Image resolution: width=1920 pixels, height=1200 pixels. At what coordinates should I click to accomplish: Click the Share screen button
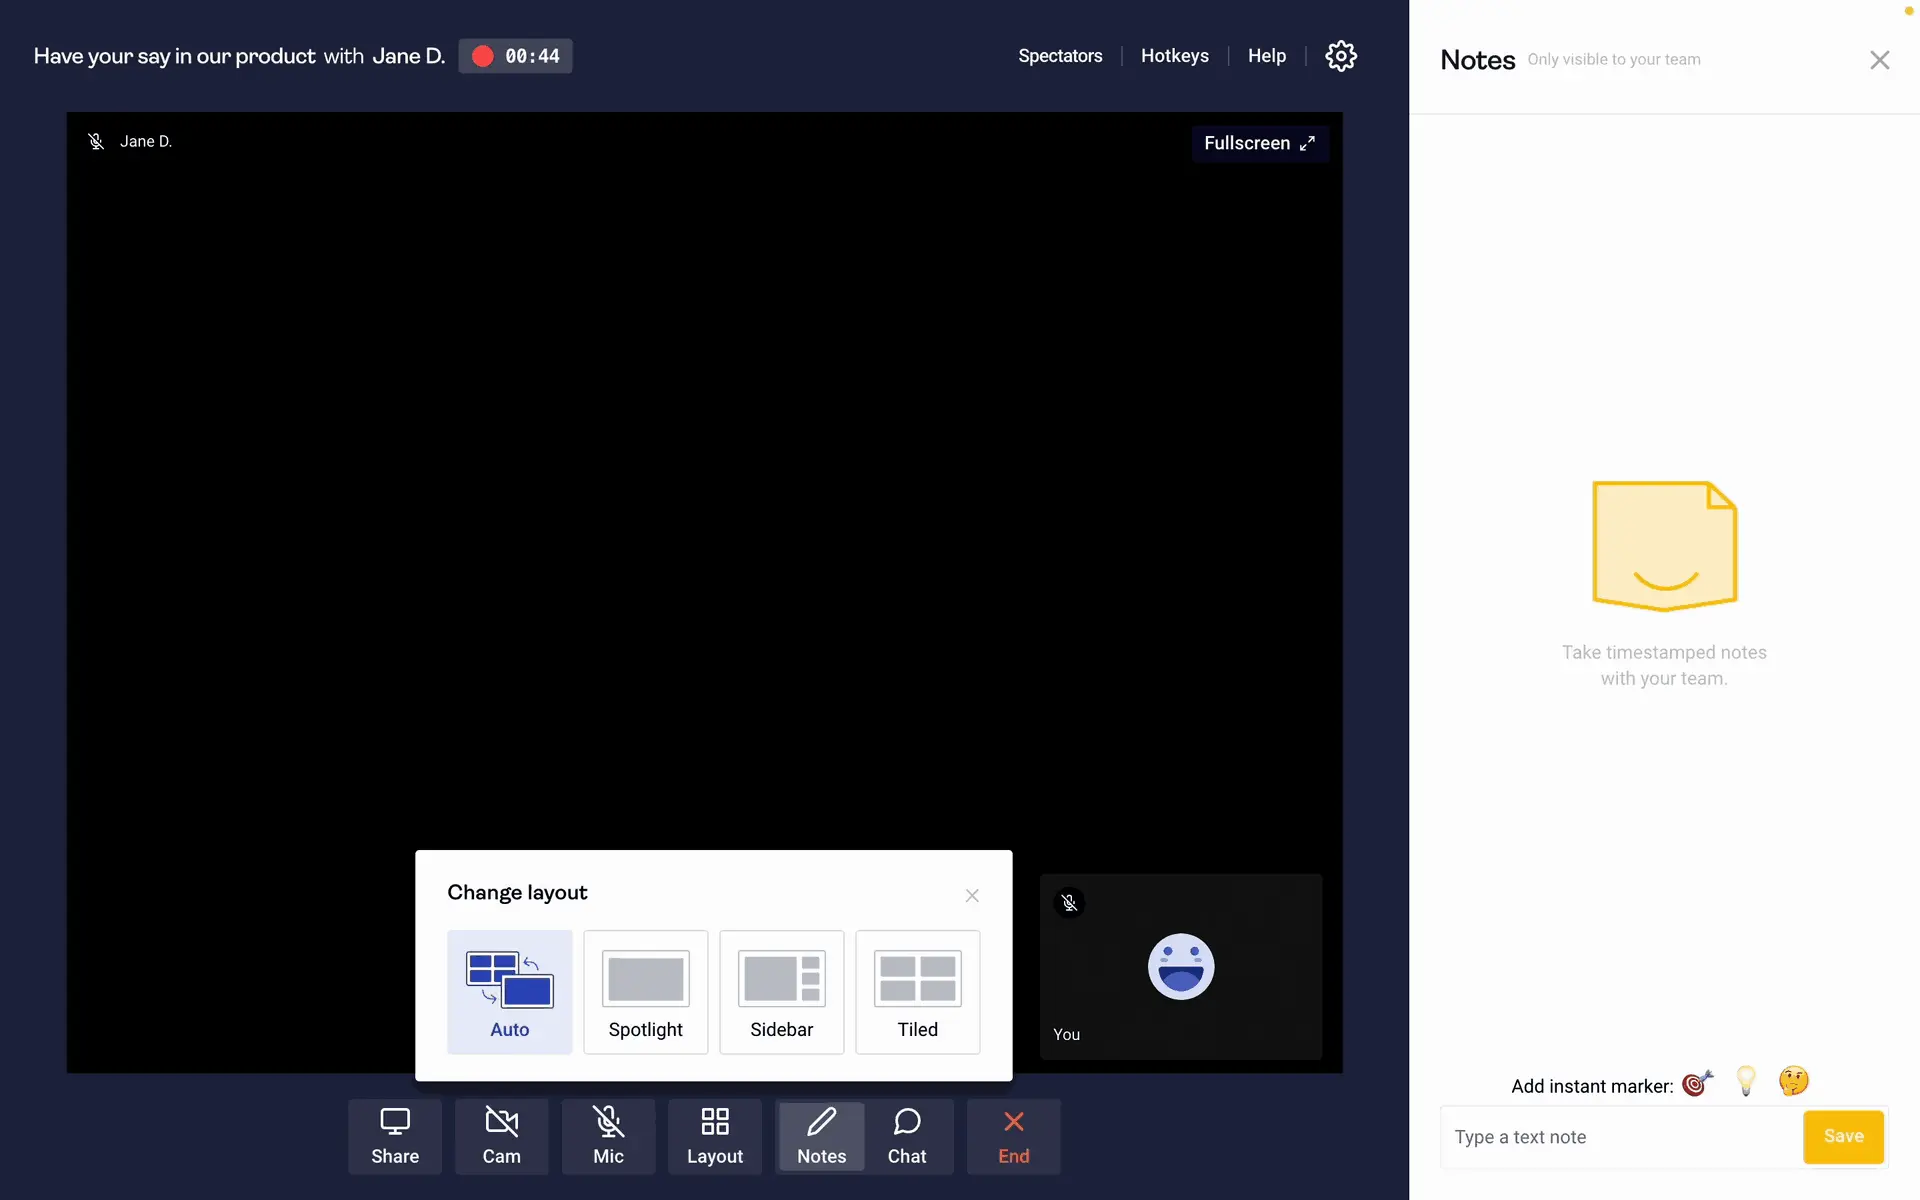[x=395, y=1136]
